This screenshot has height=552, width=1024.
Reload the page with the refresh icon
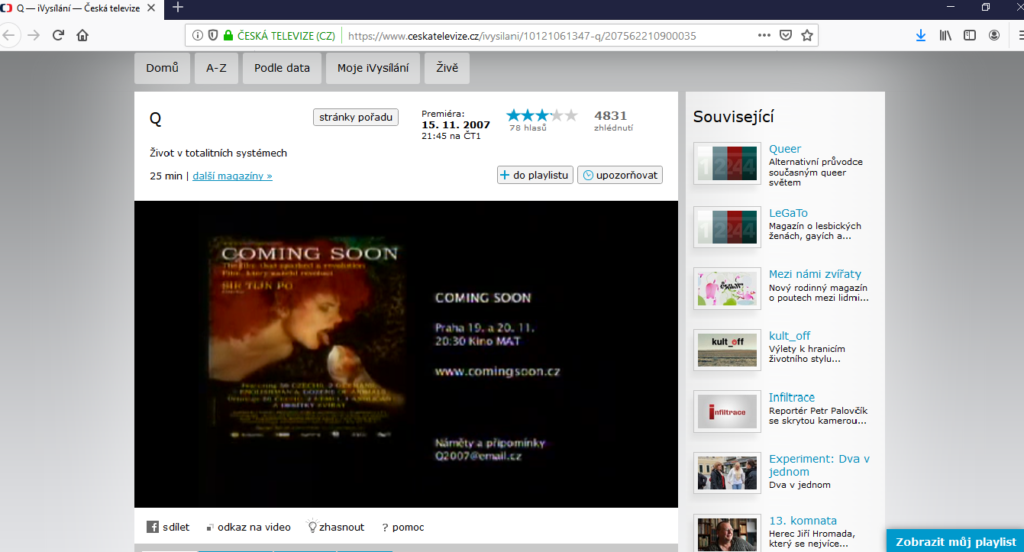[x=58, y=35]
